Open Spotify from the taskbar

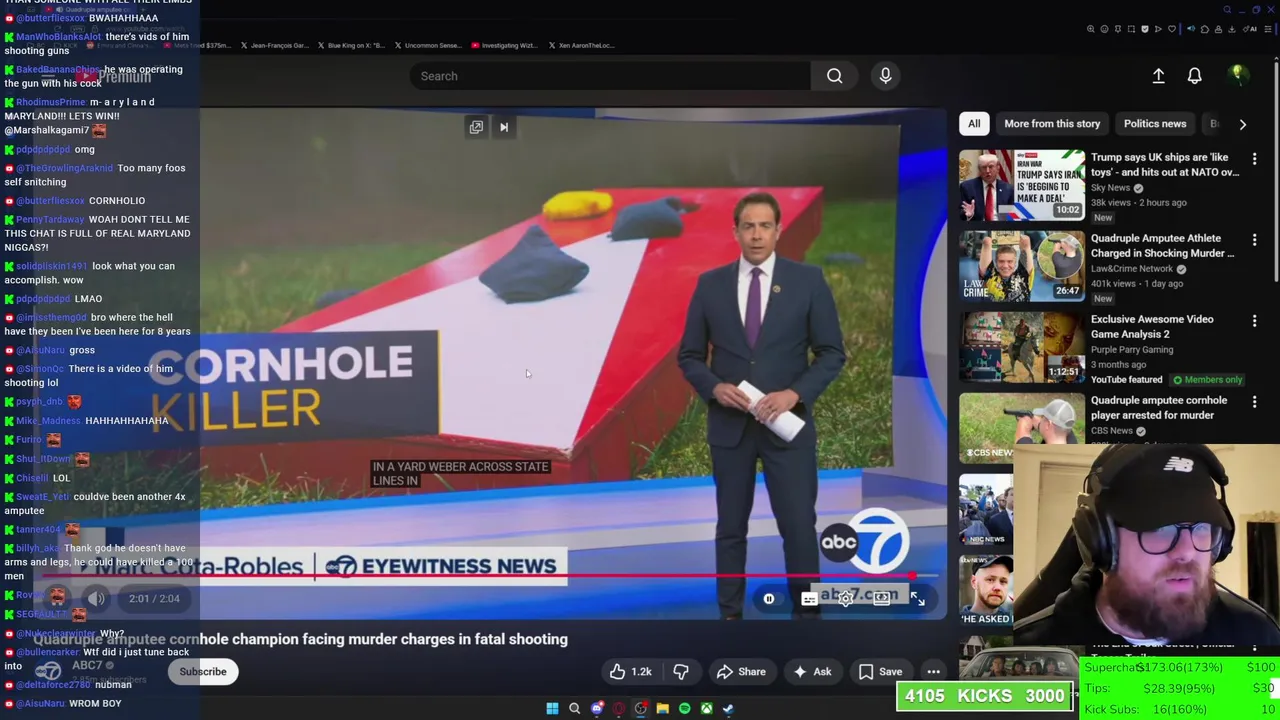[x=684, y=709]
